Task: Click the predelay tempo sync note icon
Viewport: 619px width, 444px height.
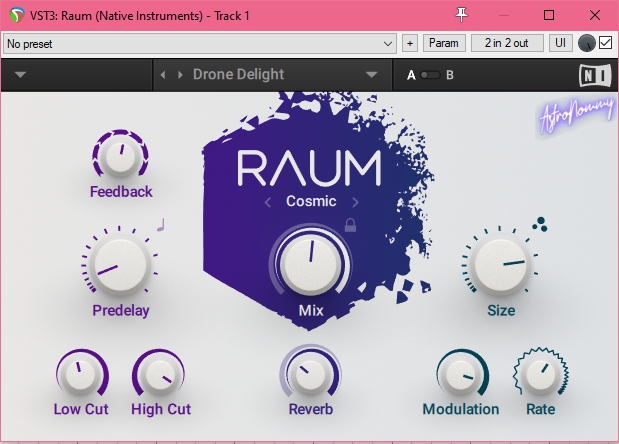Action: [159, 225]
